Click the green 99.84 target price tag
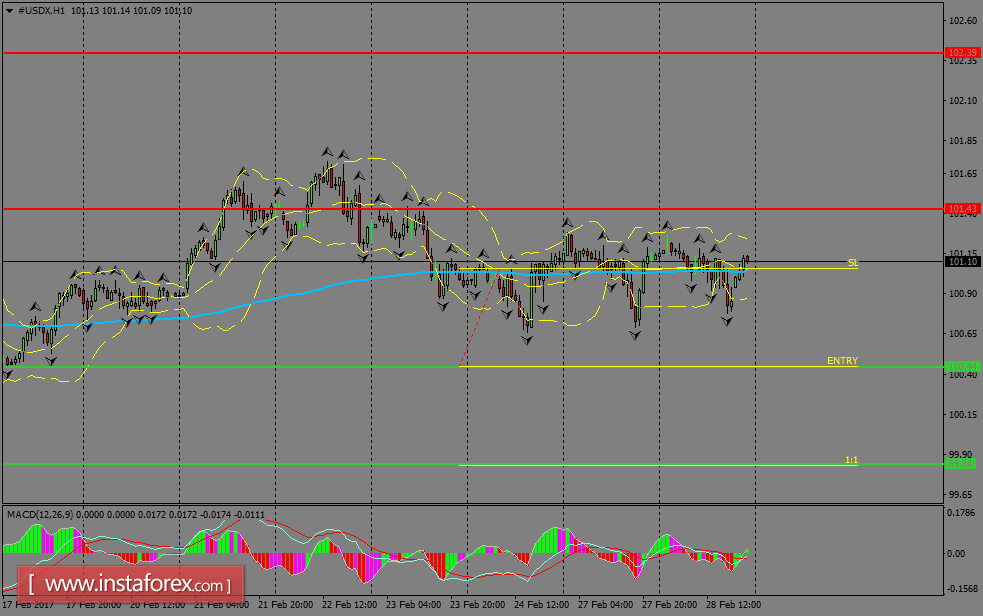 click(958, 465)
